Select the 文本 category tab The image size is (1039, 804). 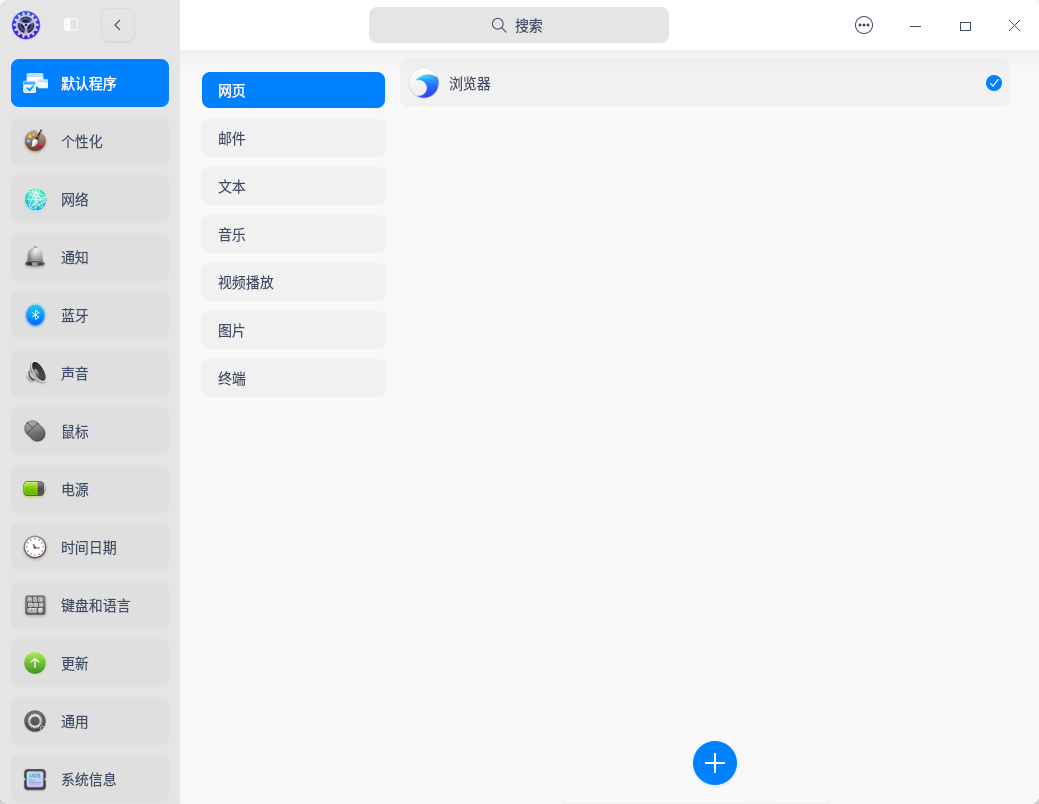coord(294,186)
